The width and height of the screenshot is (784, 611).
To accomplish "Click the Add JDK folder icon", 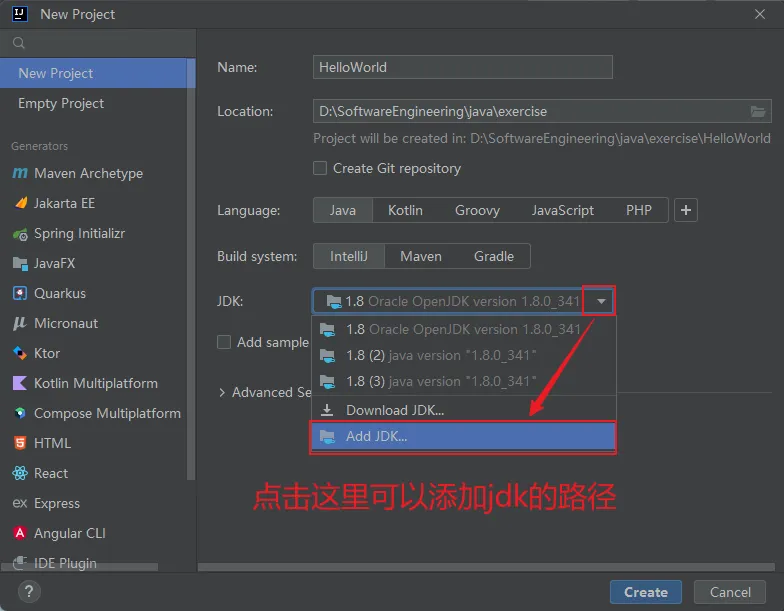I will click(x=328, y=436).
